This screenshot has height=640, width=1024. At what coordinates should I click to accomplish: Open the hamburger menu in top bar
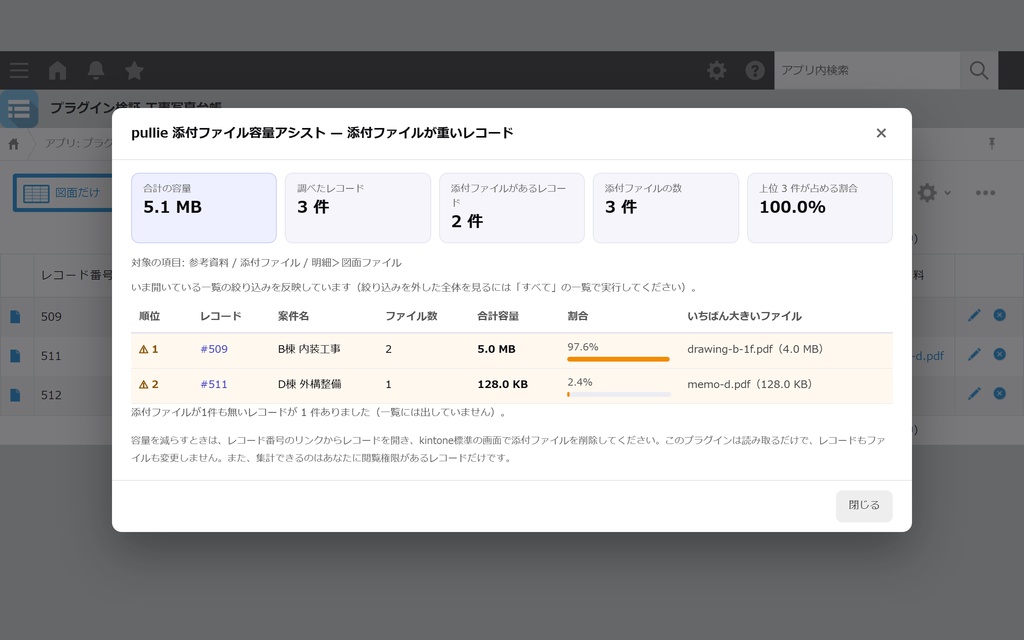pos(19,70)
